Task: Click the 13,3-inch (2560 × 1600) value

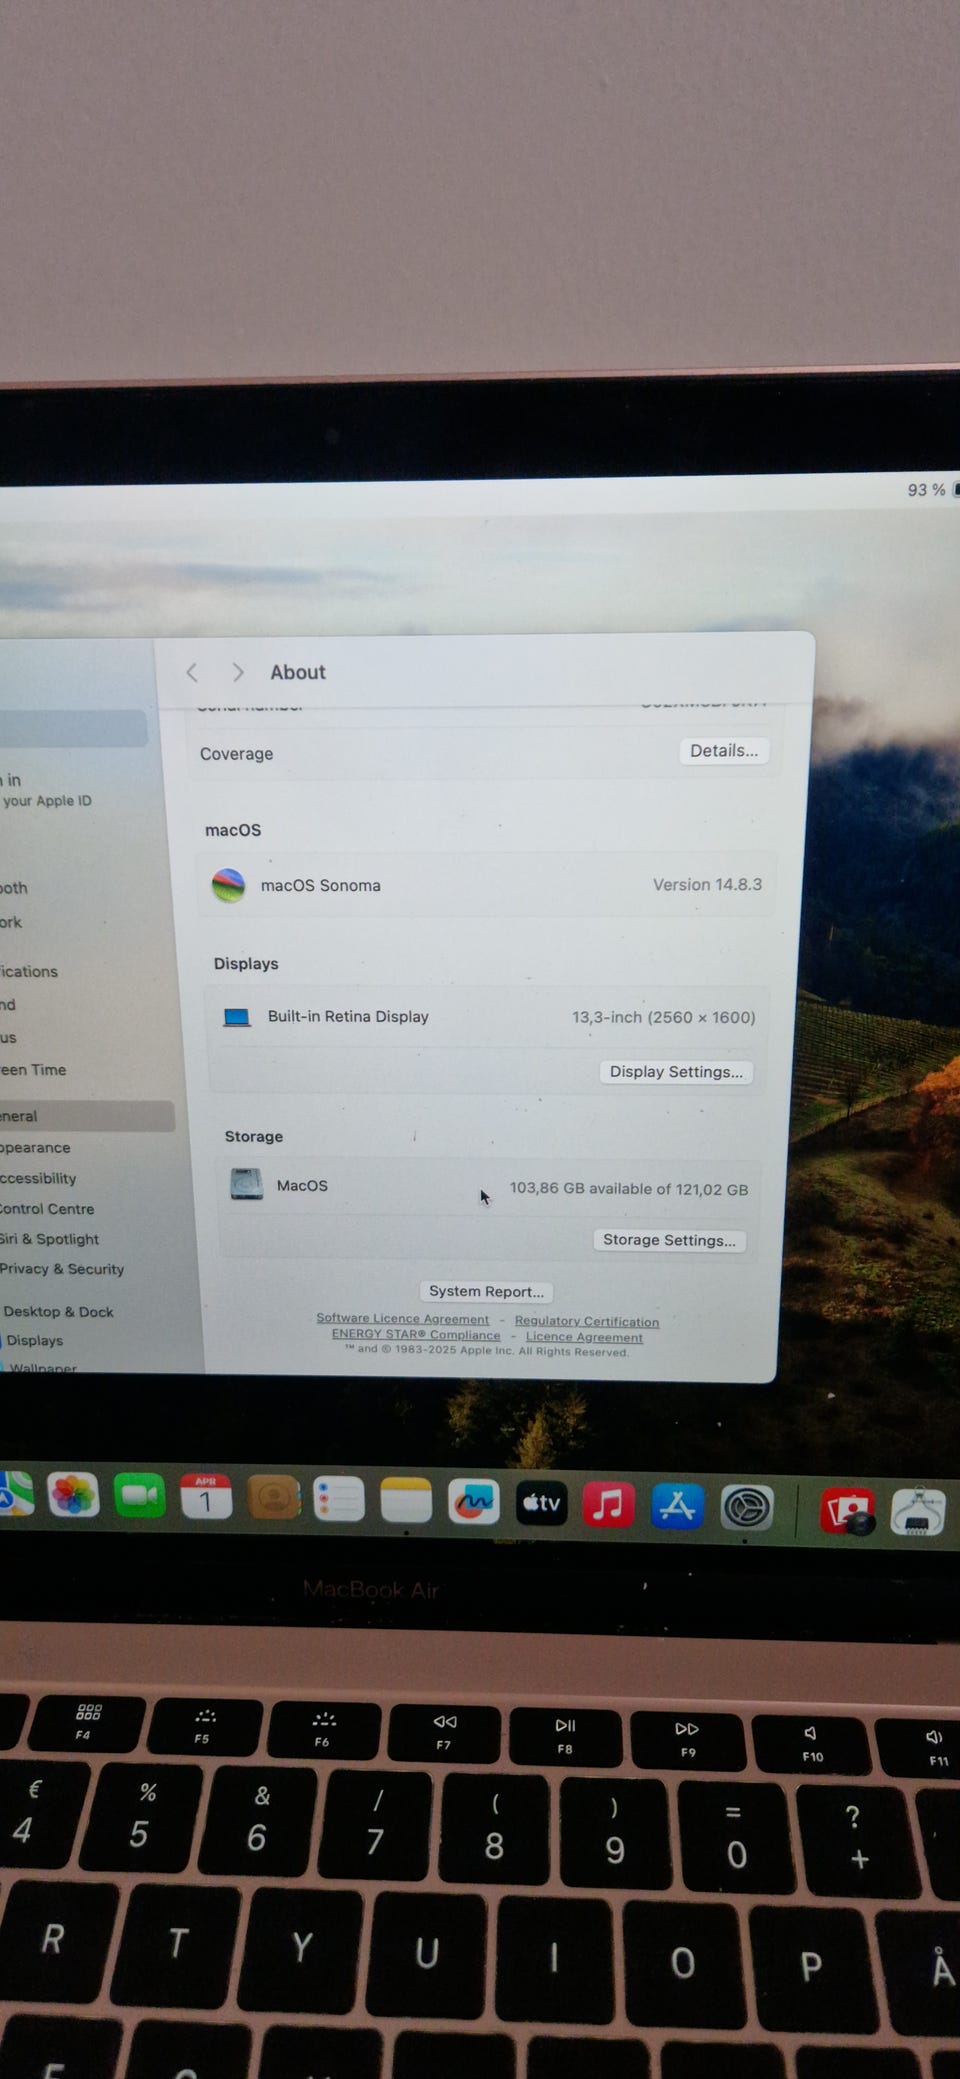Action: coord(663,1017)
